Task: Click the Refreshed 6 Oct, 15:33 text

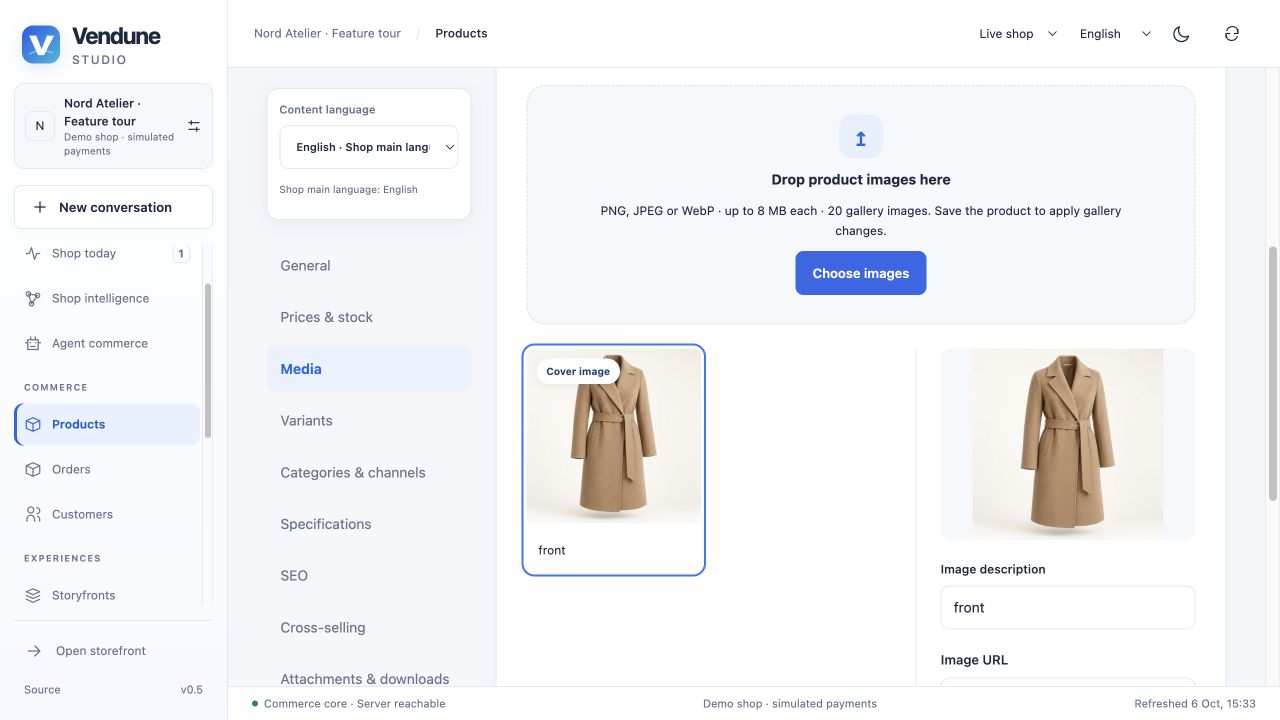Action: pyautogui.click(x=1195, y=704)
